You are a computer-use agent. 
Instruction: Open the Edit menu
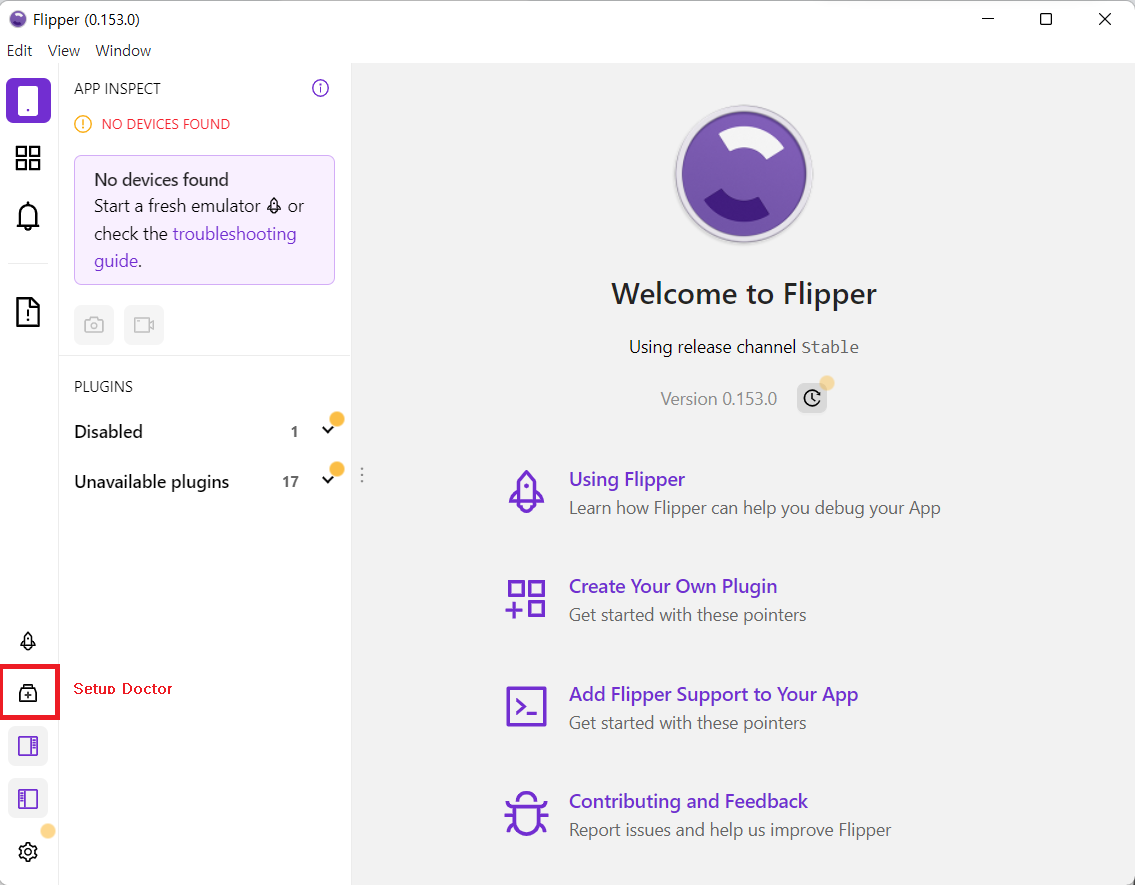pos(19,50)
